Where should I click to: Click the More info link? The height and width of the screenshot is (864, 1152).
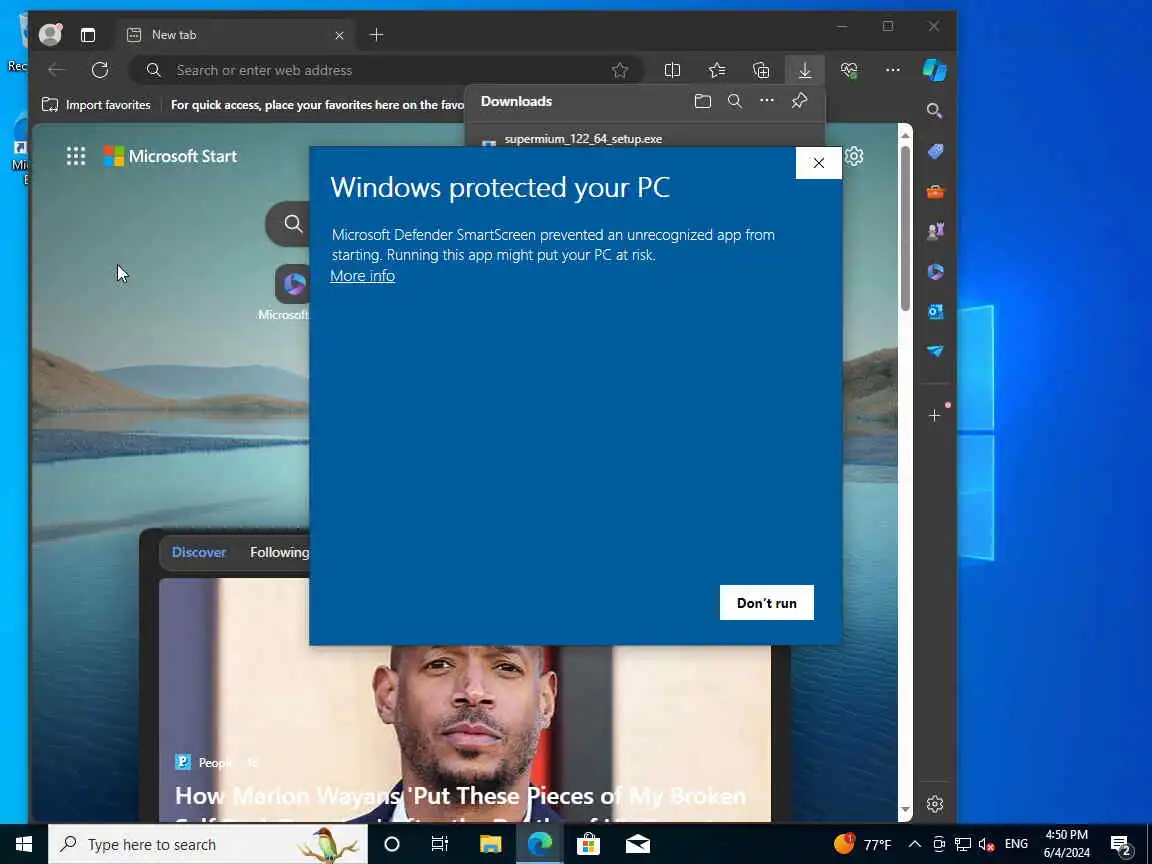362,276
